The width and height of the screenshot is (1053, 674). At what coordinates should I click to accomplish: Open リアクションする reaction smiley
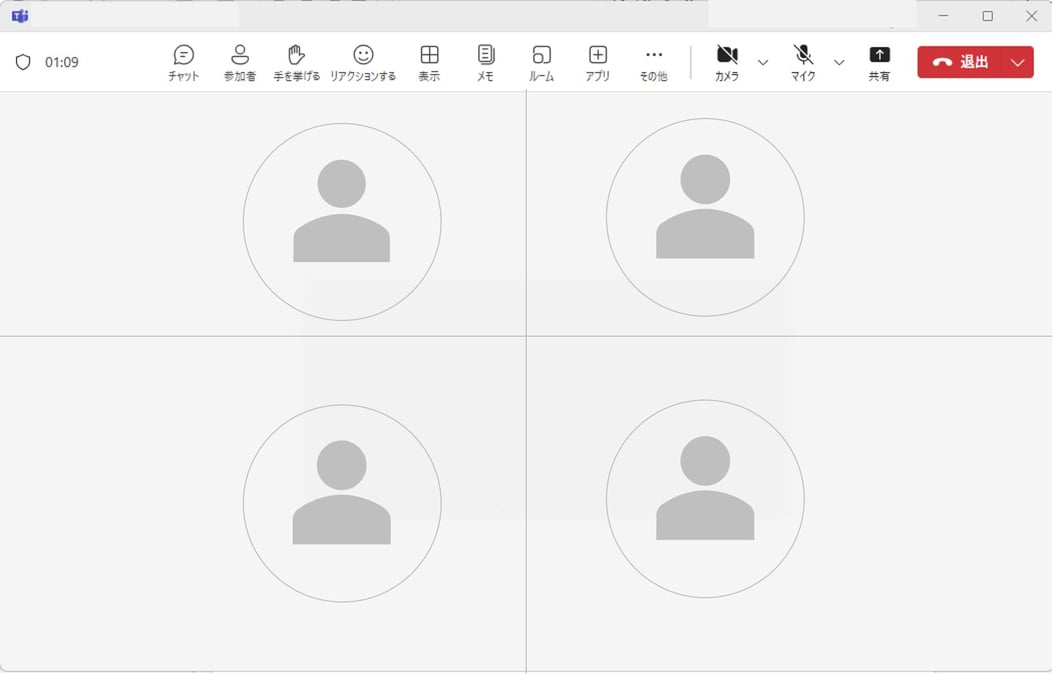pyautogui.click(x=363, y=63)
